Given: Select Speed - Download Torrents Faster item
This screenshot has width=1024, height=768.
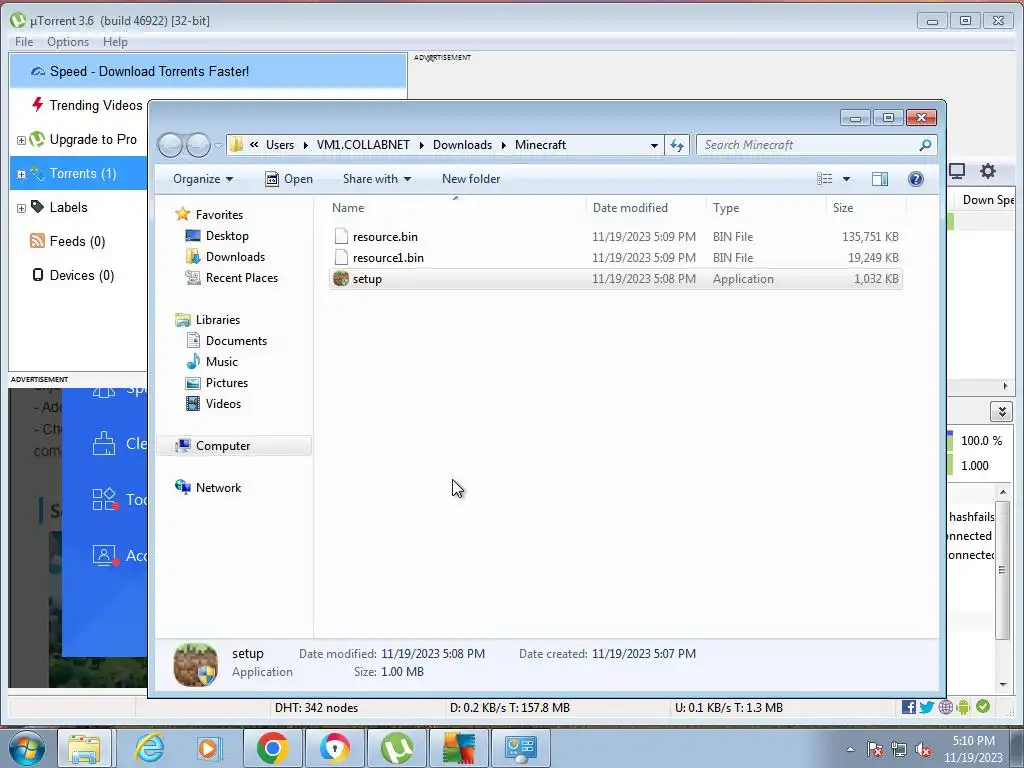Looking at the screenshot, I should (x=208, y=71).
